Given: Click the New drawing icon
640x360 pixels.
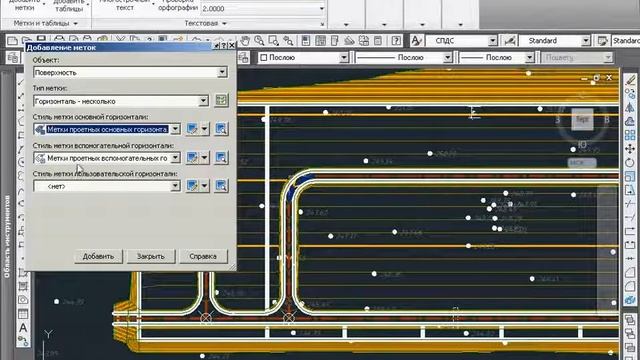Looking at the screenshot, I should coord(13,40).
